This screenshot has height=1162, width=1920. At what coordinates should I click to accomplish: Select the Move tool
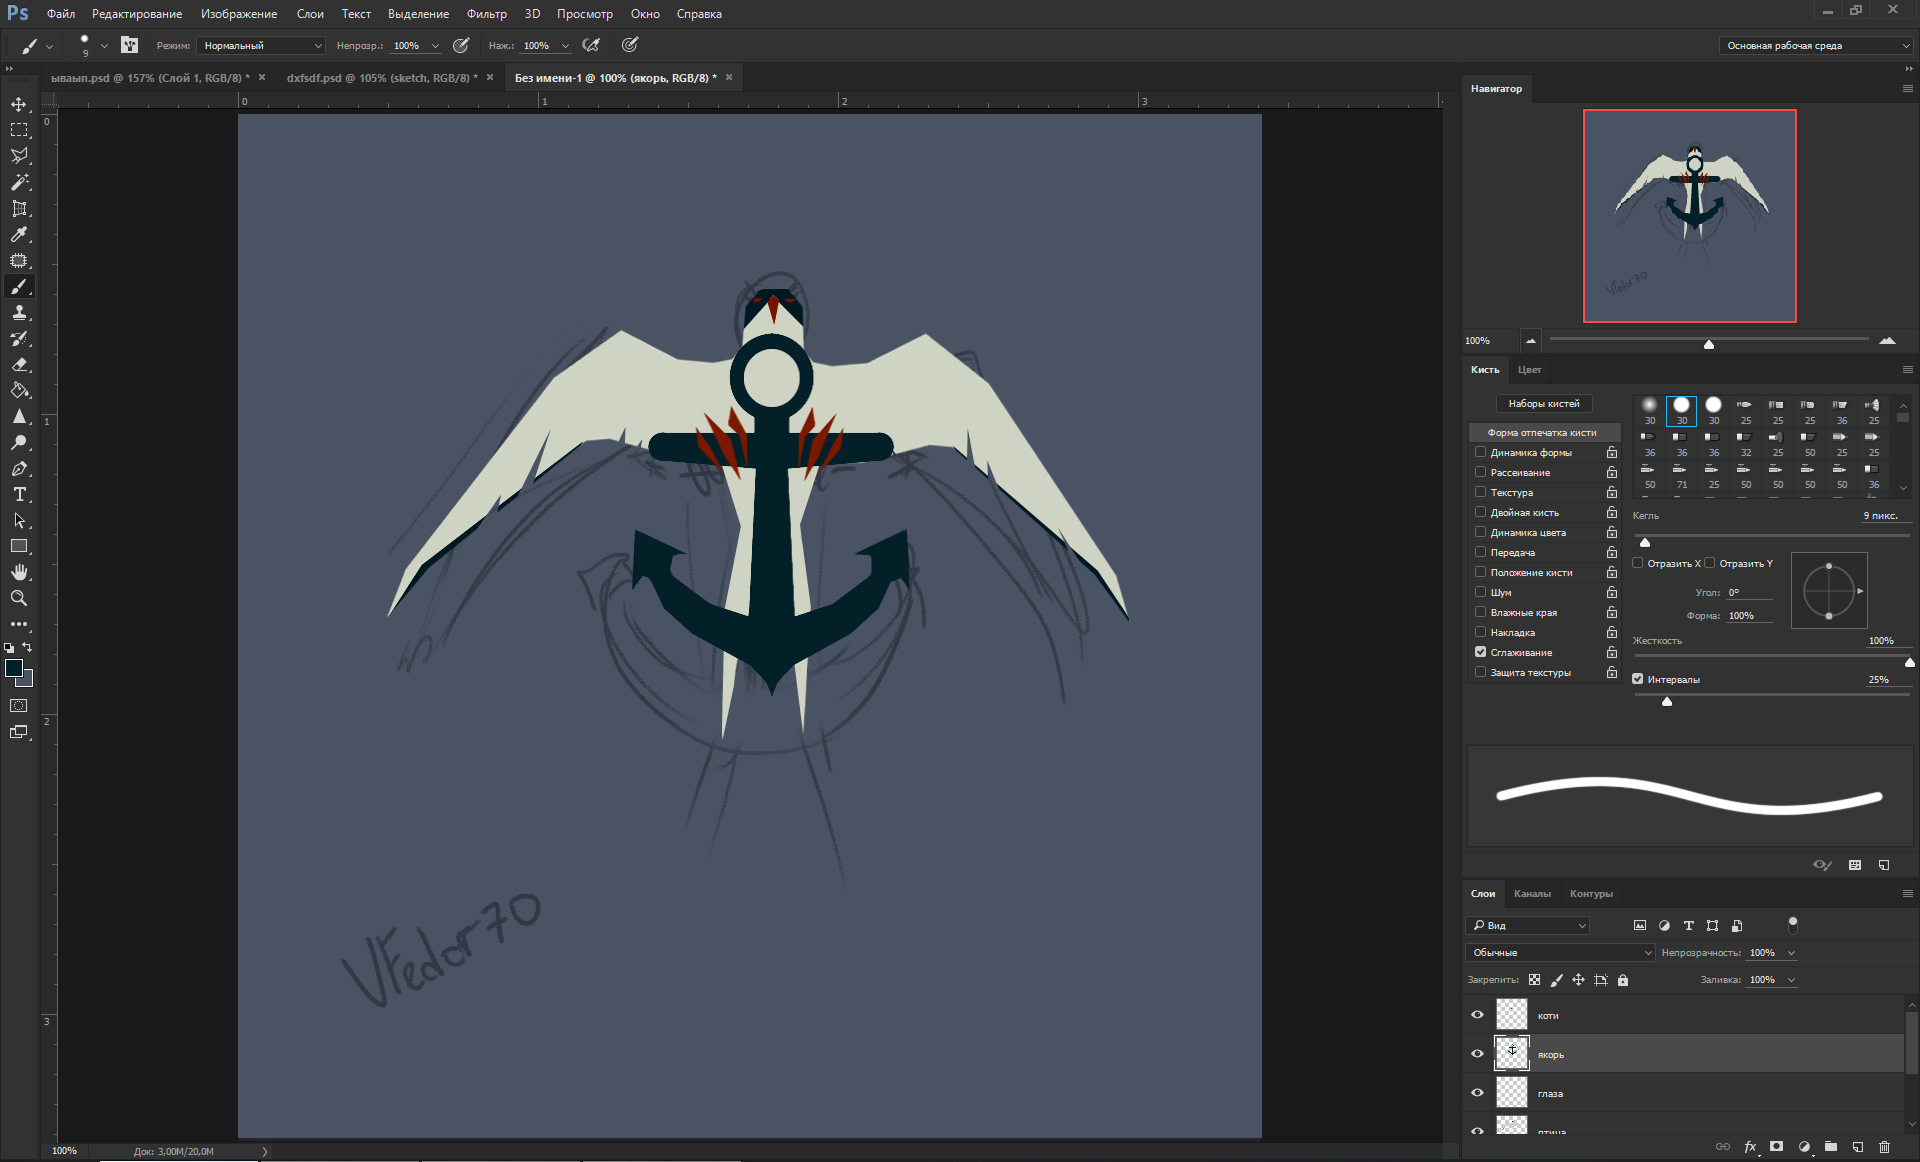(19, 105)
